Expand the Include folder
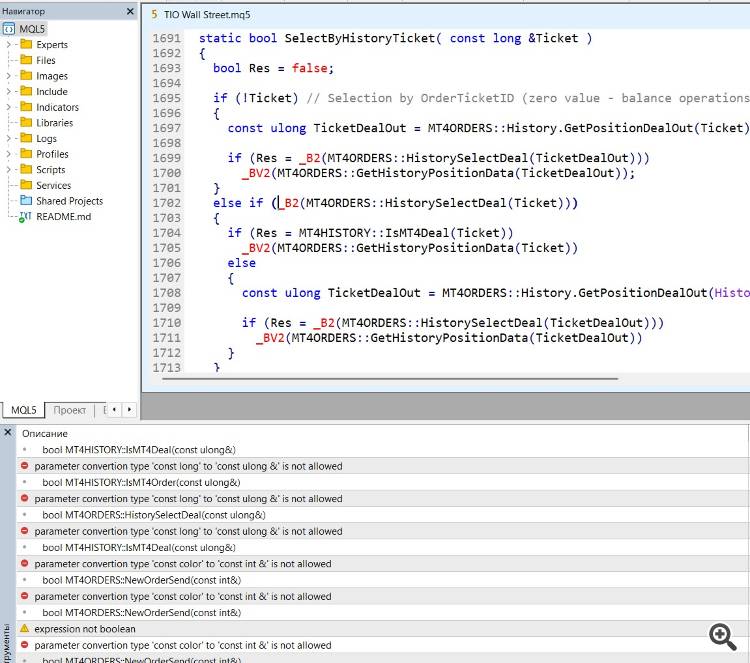The height and width of the screenshot is (663, 750). pyautogui.click(x=9, y=91)
